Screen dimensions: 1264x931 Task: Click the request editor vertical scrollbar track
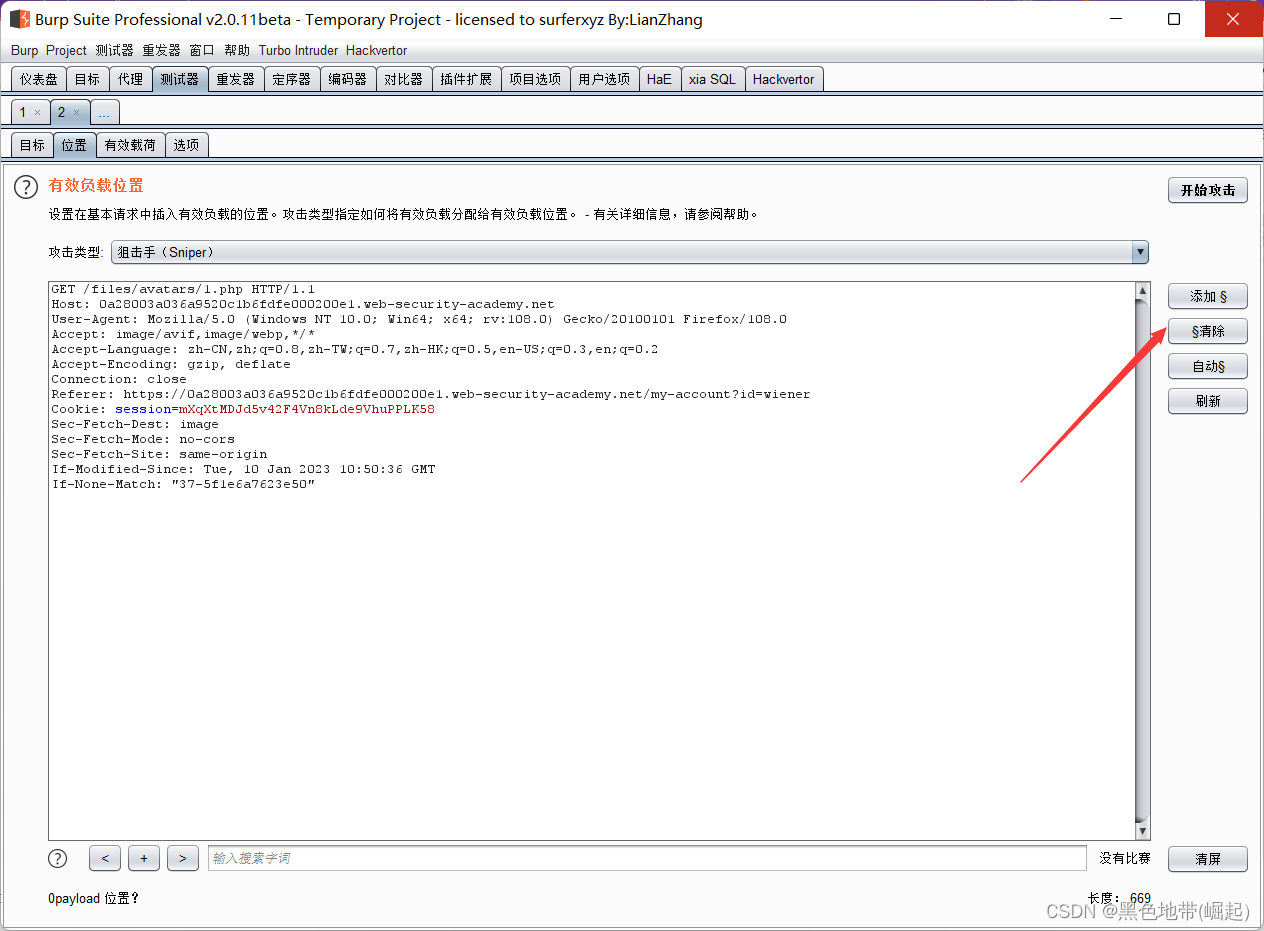point(1143,560)
